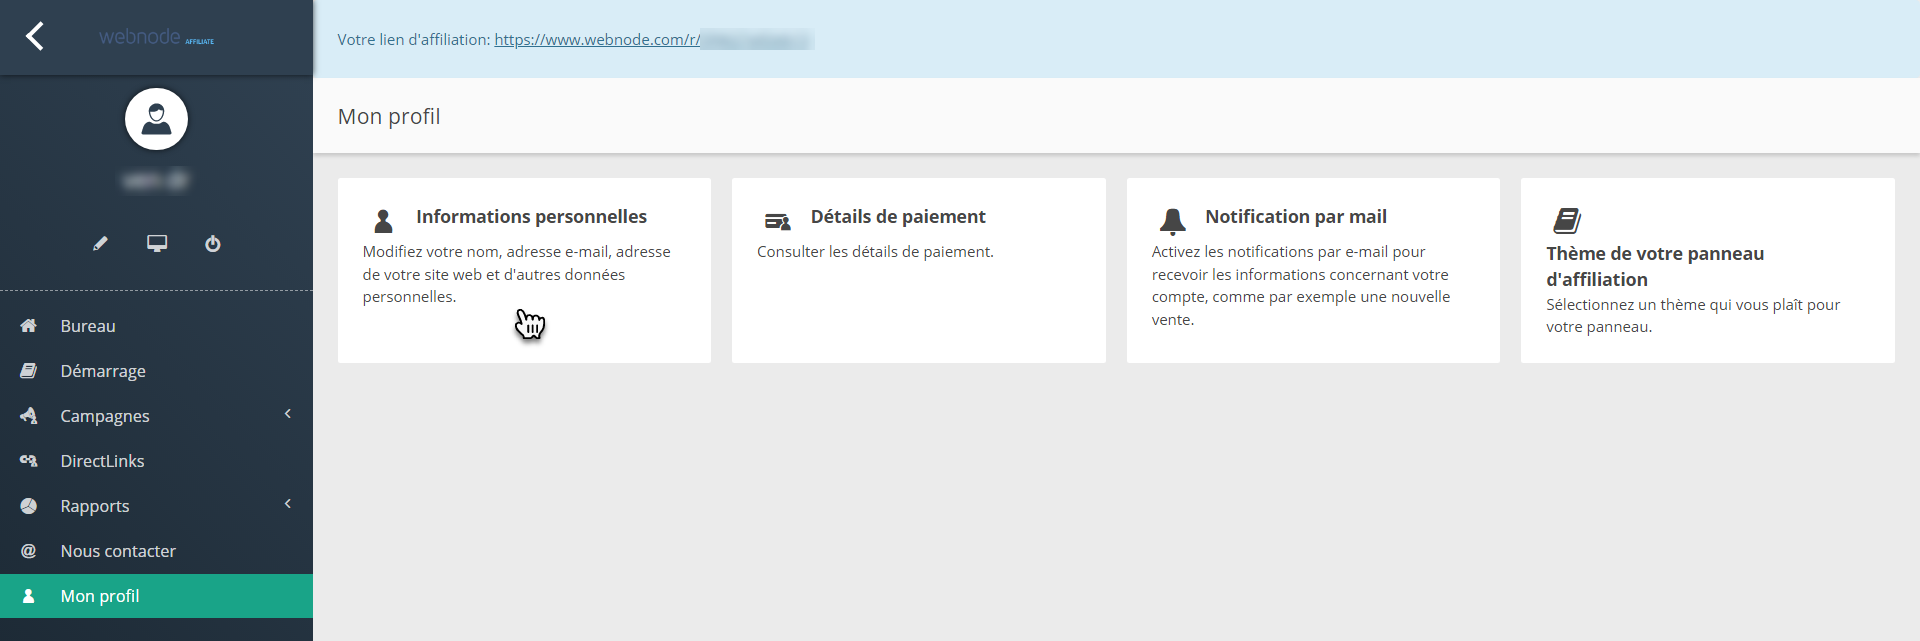Click the monitor screen icon in sidebar
The image size is (1920, 641).
157,243
